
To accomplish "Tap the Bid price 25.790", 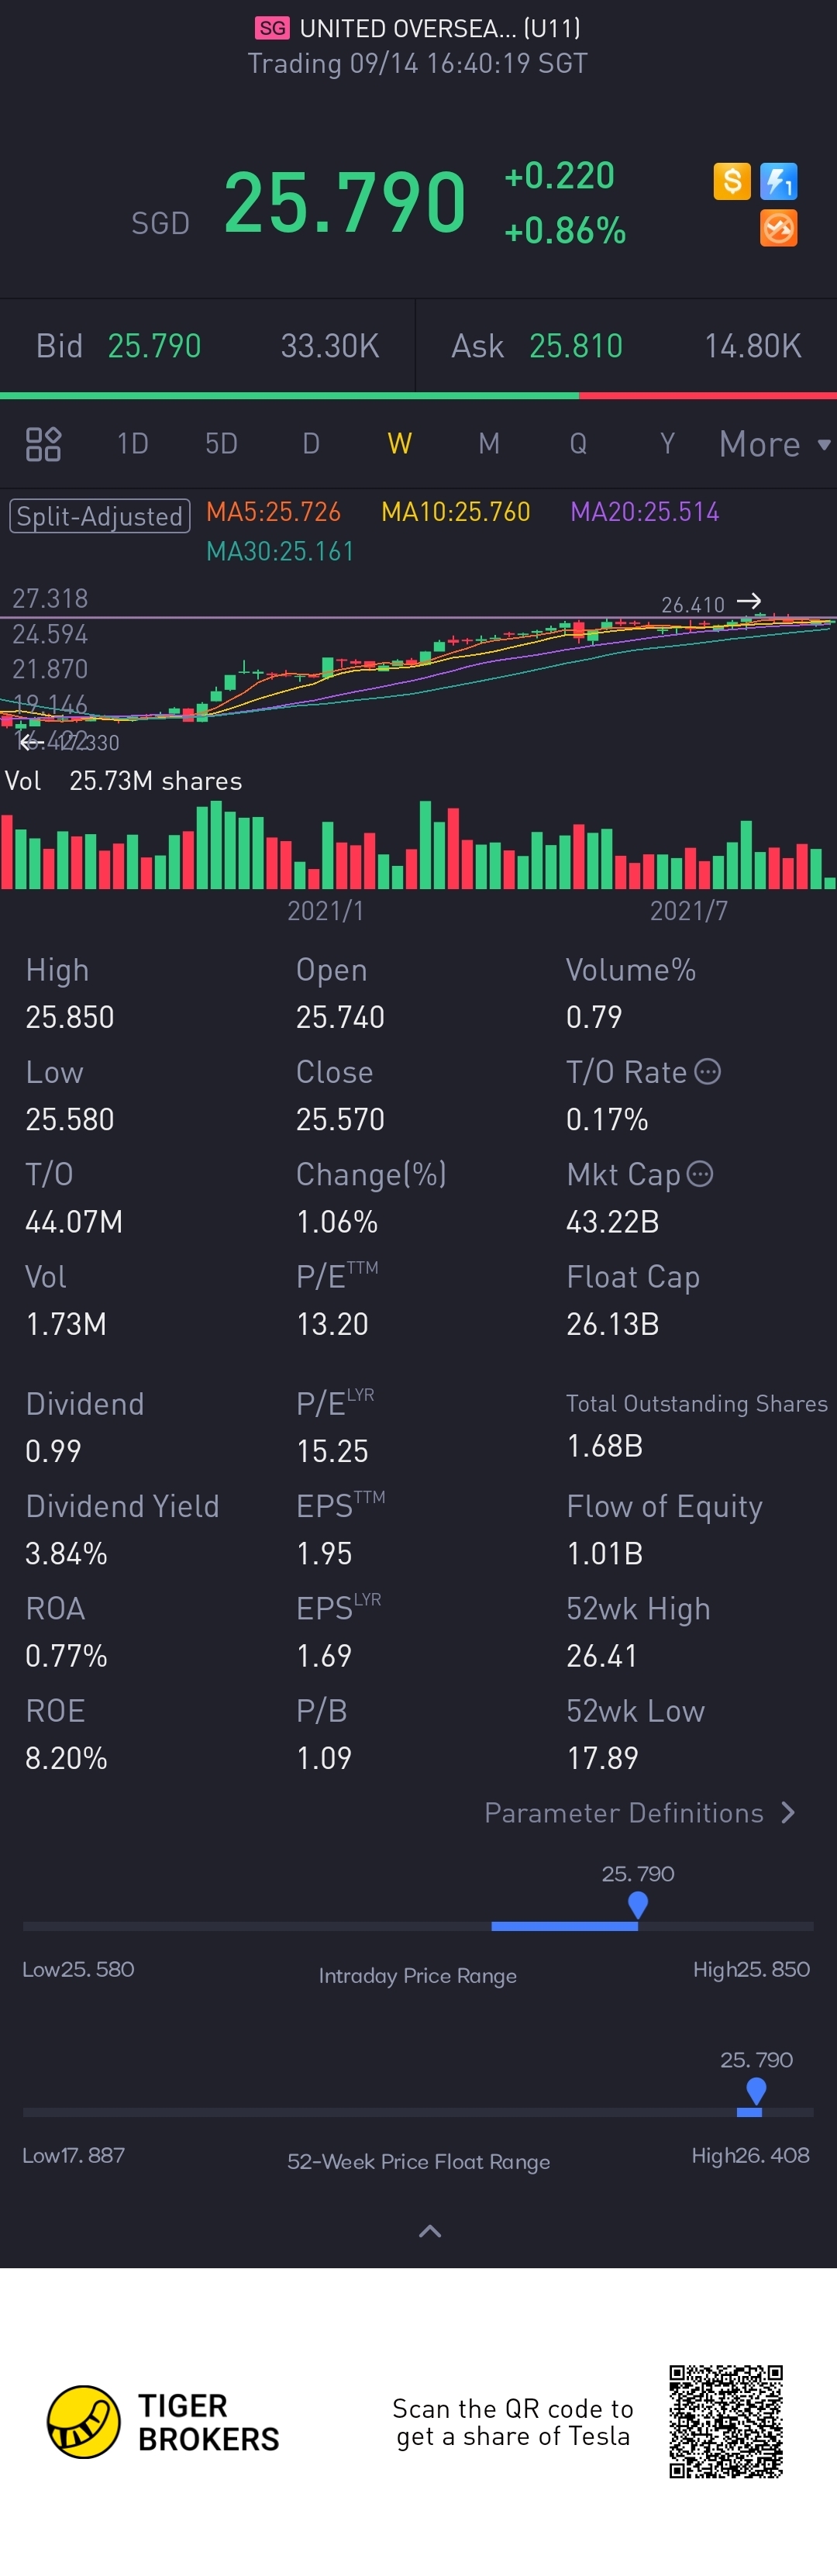I will [154, 346].
